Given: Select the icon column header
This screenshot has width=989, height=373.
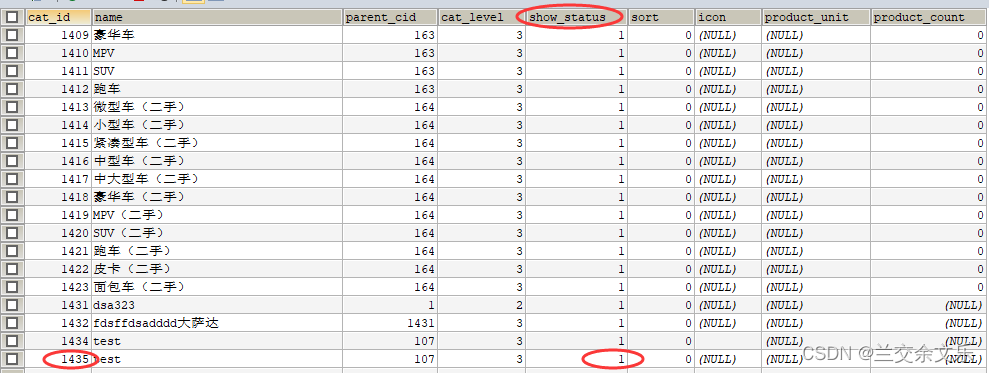Looking at the screenshot, I should point(728,18).
